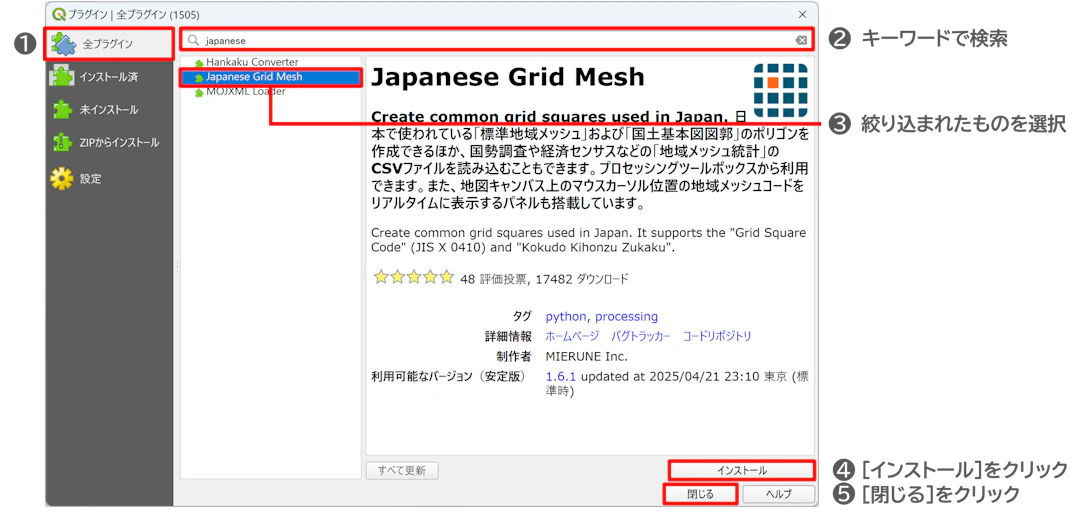Open the バグトラッカー (bug tracker) link
The image size is (1080, 520).
pos(641,336)
